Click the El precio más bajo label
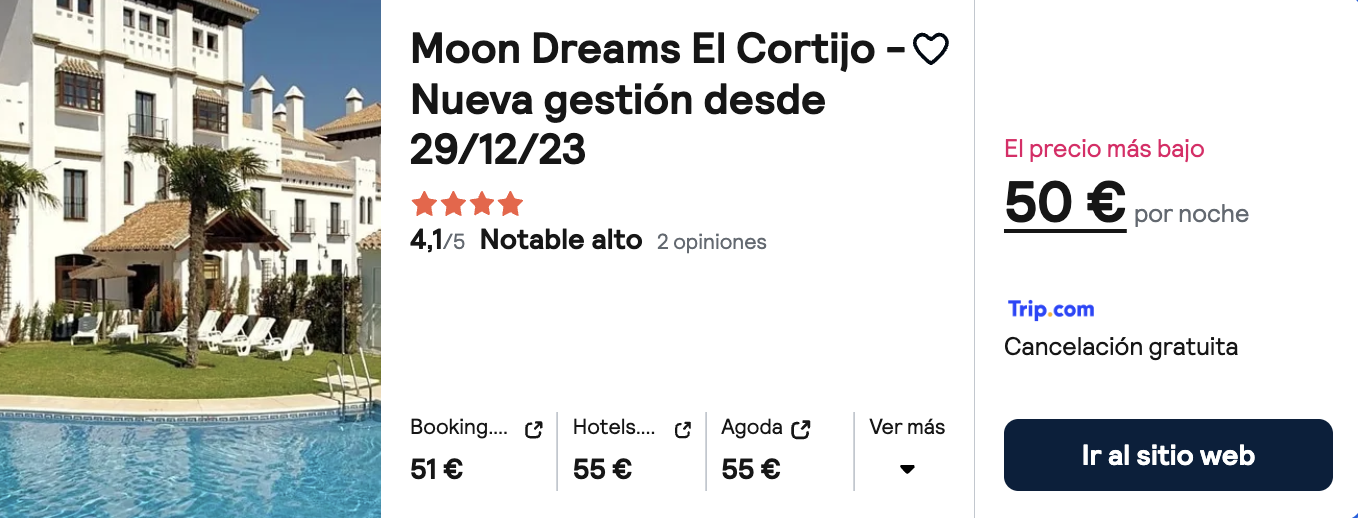This screenshot has height=518, width=1358. 1104,149
